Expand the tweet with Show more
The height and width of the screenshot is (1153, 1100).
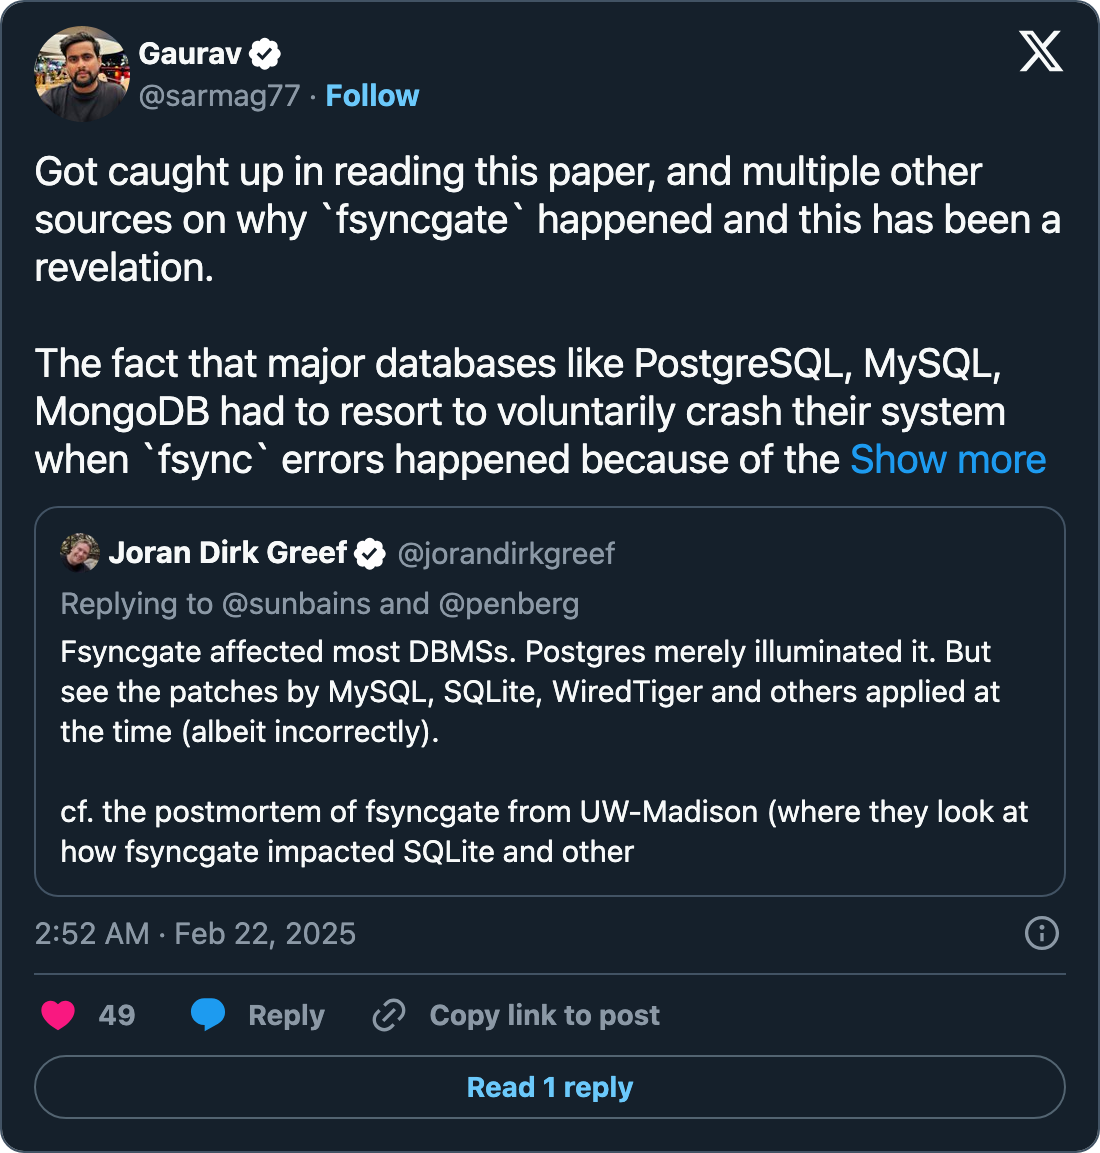pos(947,460)
